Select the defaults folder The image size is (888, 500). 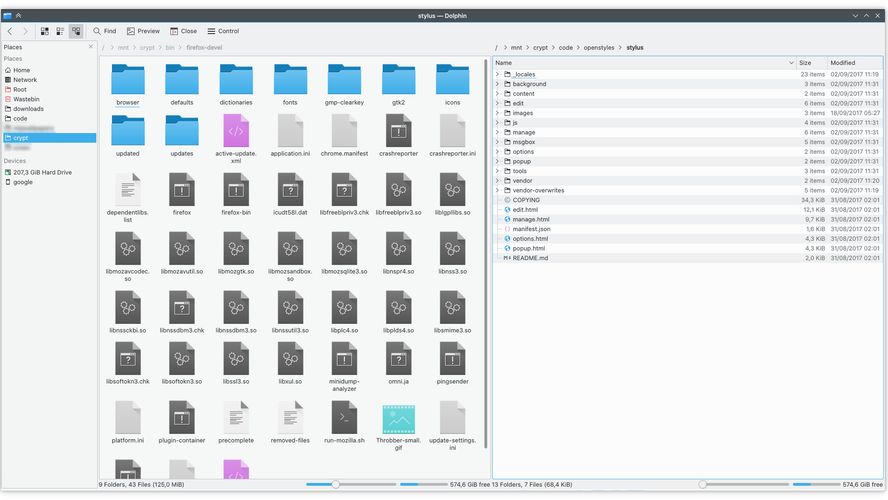pos(182,79)
